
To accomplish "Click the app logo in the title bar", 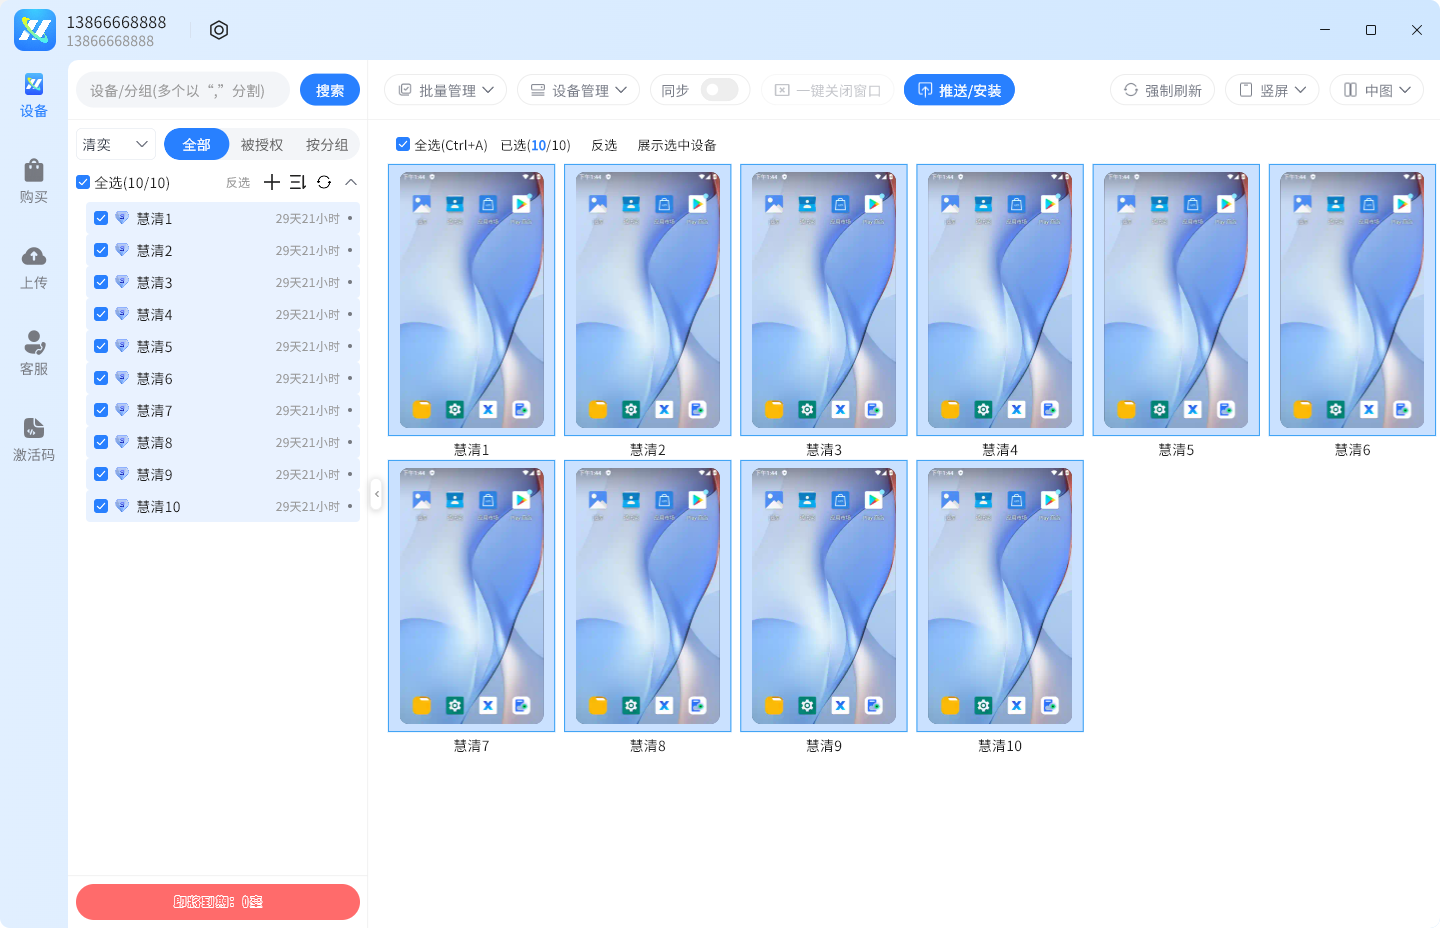I will point(35,30).
